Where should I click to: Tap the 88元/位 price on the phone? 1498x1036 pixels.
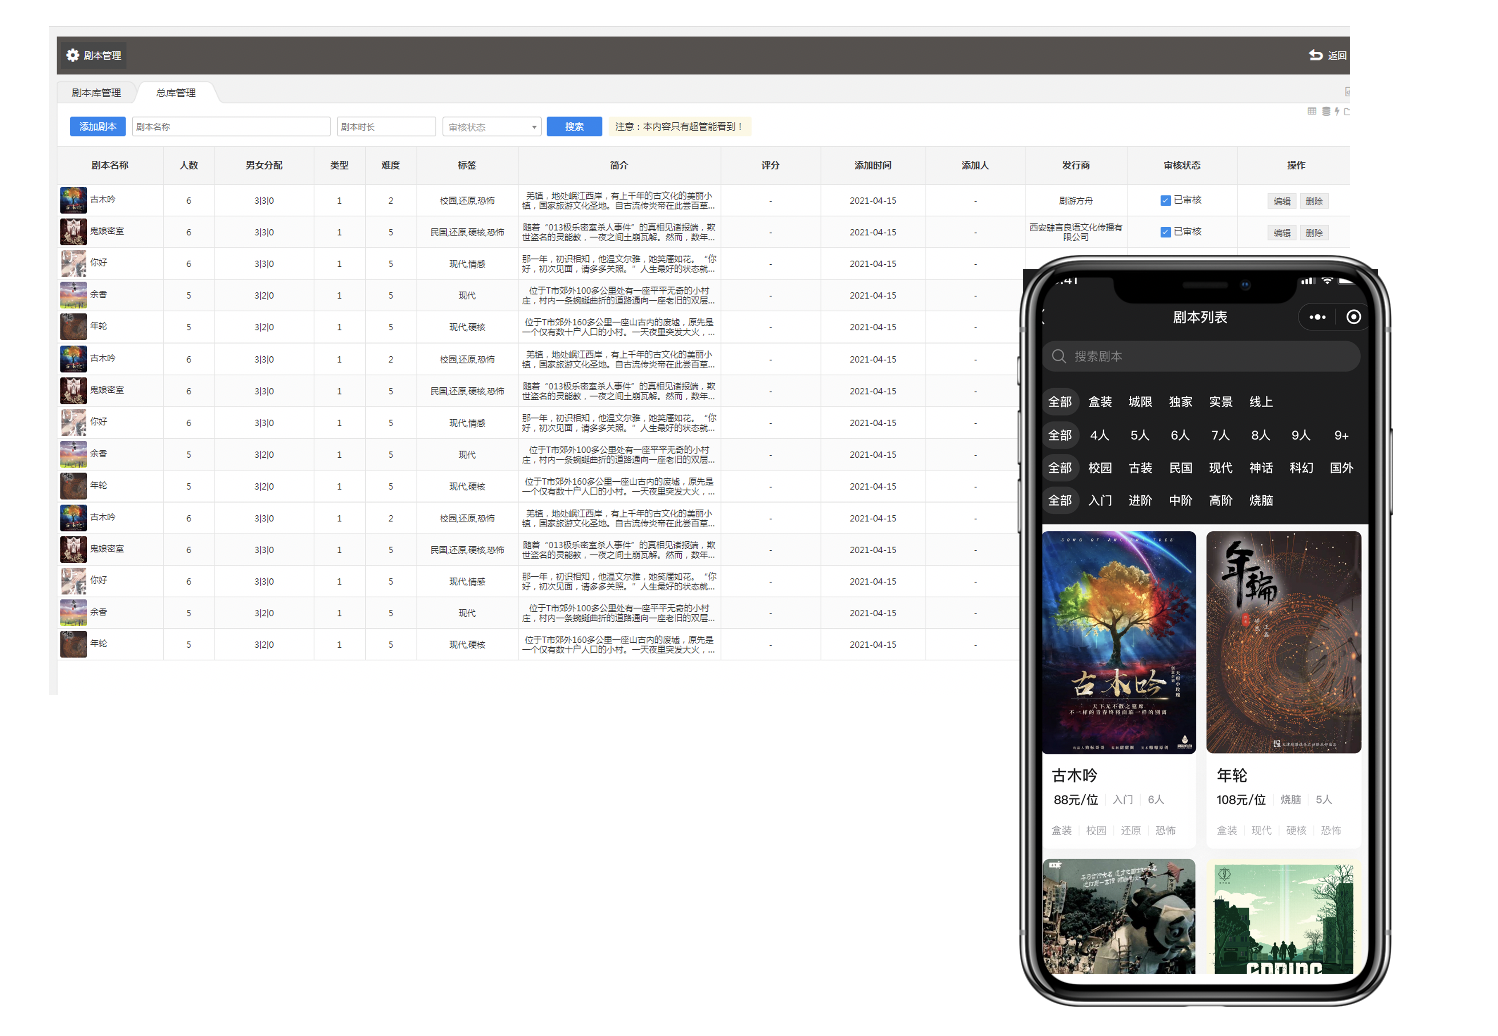(1076, 800)
